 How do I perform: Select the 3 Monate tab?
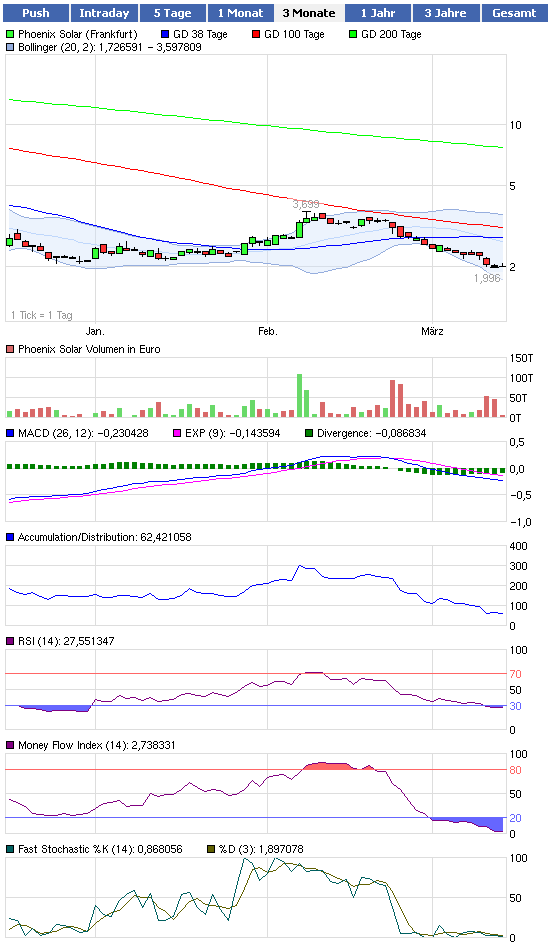309,13
